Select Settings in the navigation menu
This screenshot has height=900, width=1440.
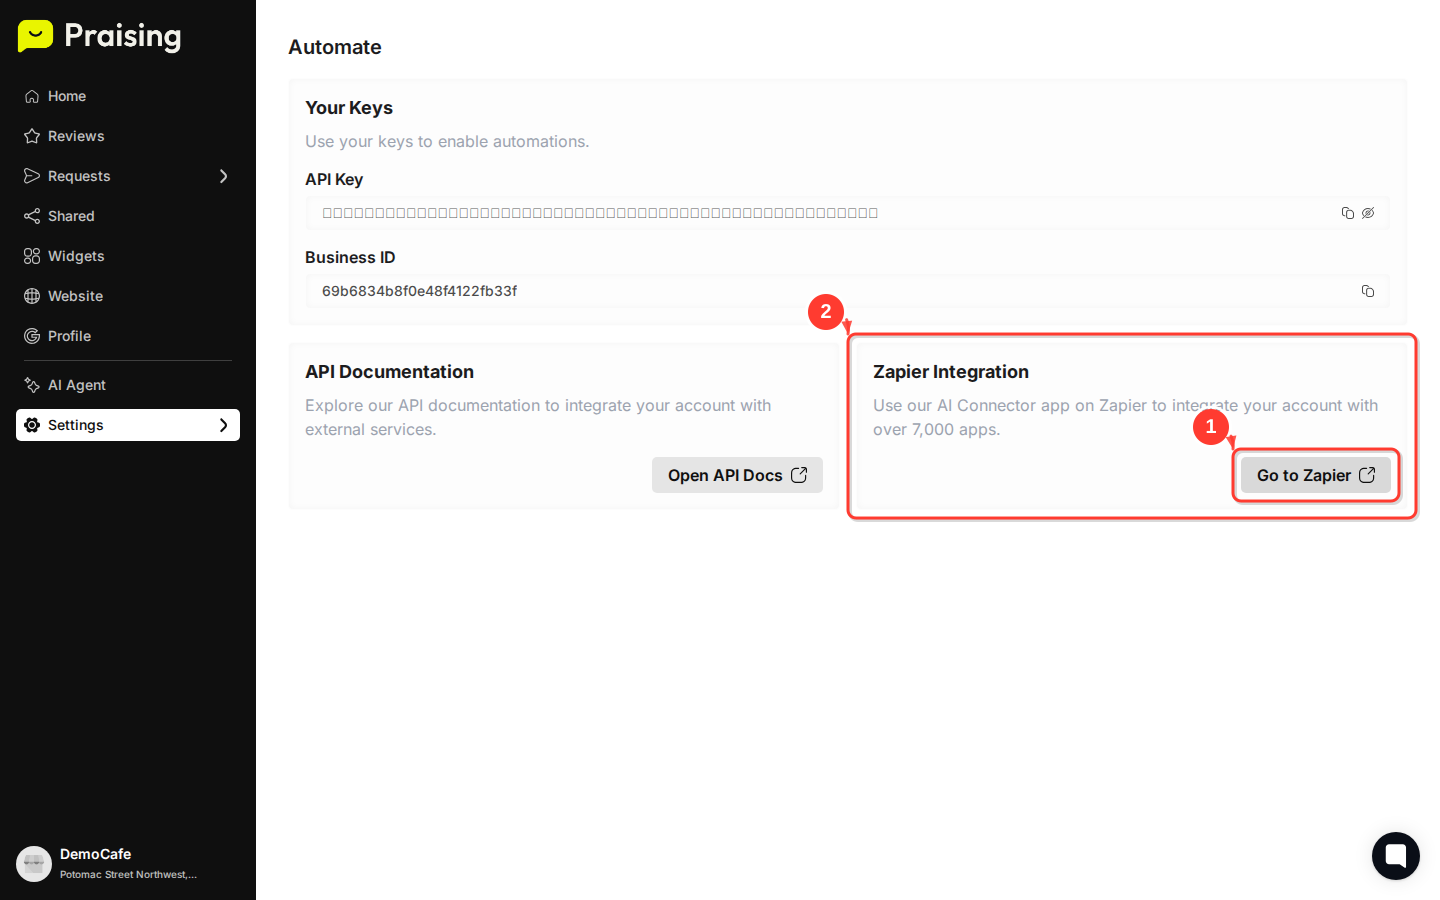click(x=75, y=425)
